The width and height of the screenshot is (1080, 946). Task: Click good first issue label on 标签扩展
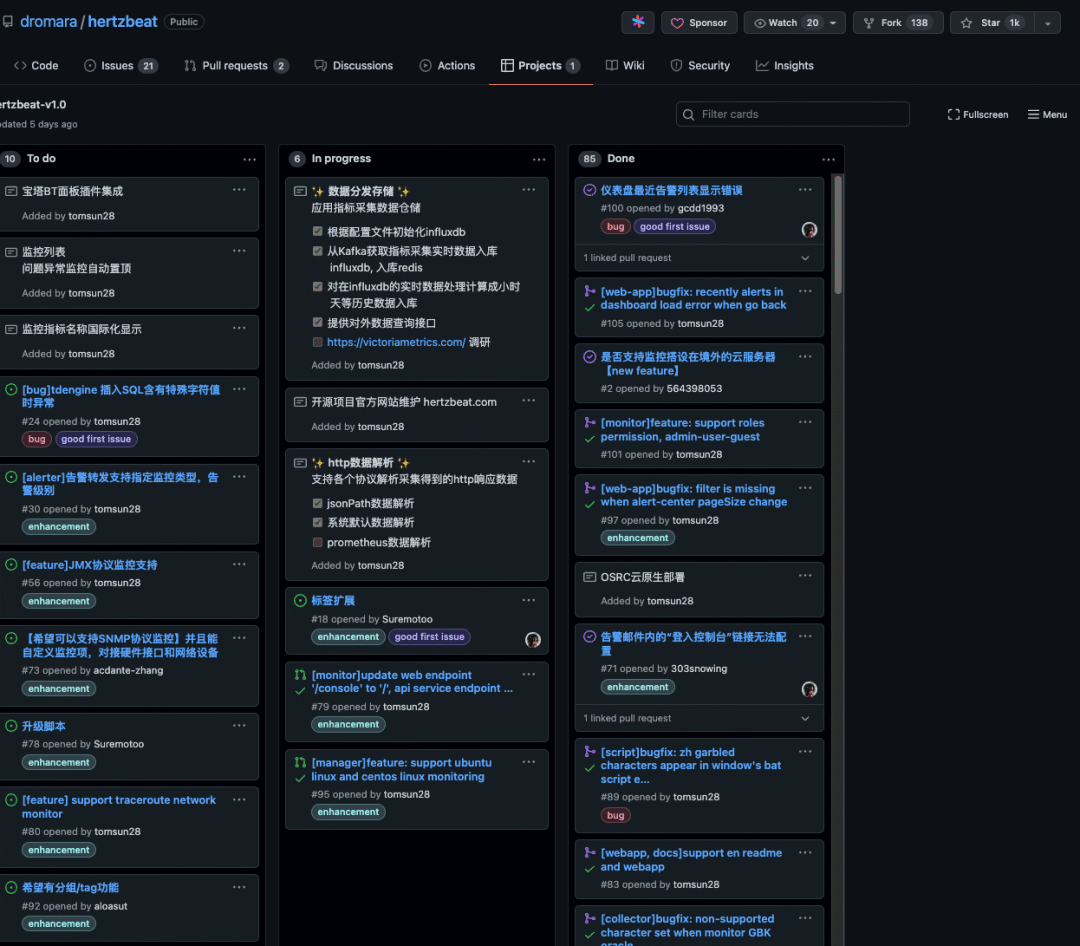coord(429,637)
